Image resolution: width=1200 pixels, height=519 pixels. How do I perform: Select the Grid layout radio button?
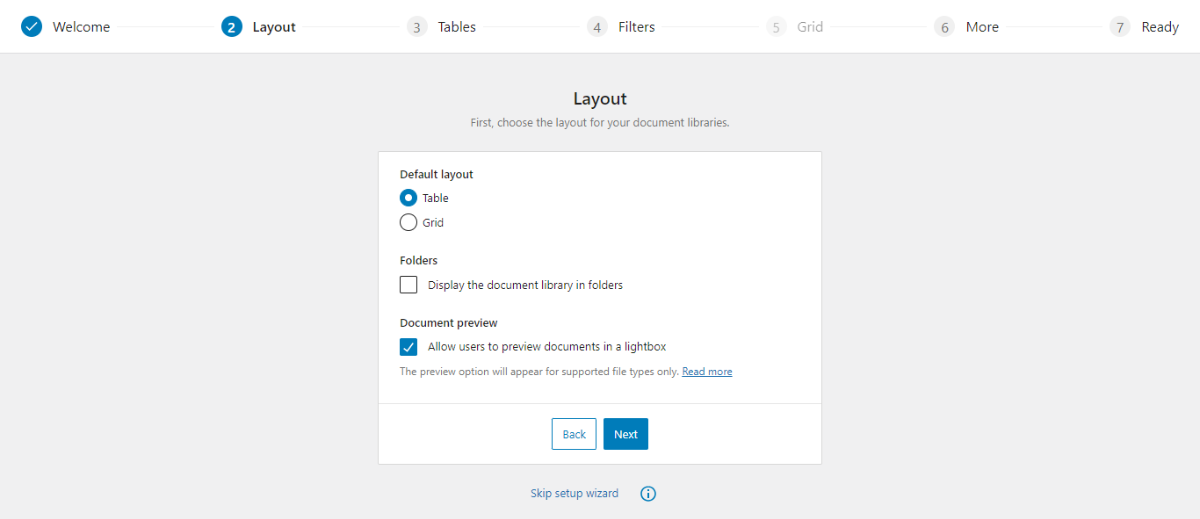(408, 223)
